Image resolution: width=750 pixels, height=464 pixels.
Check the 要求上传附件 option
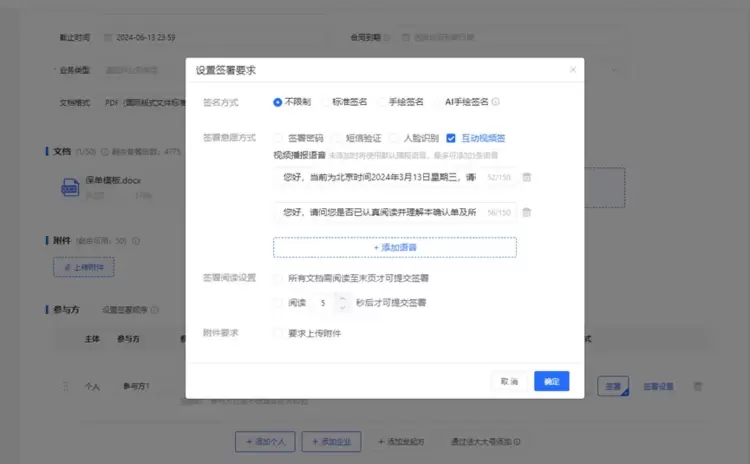(x=278, y=333)
